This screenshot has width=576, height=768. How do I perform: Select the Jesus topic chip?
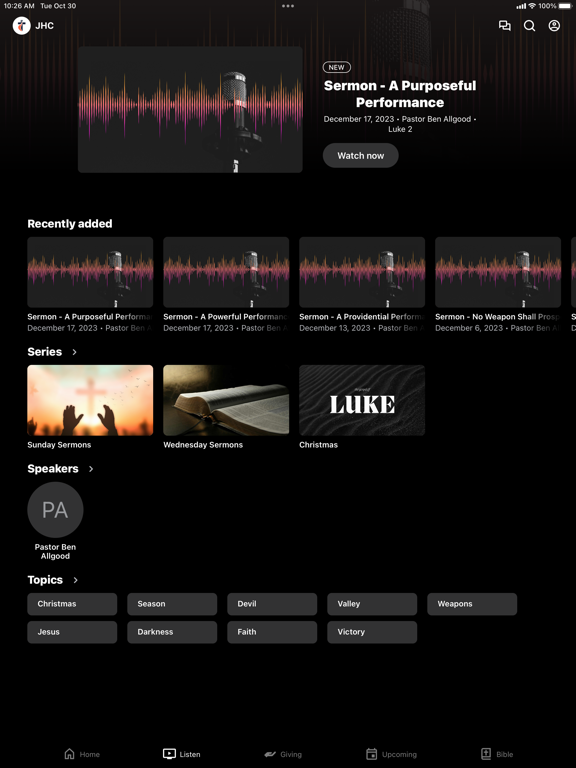72,632
